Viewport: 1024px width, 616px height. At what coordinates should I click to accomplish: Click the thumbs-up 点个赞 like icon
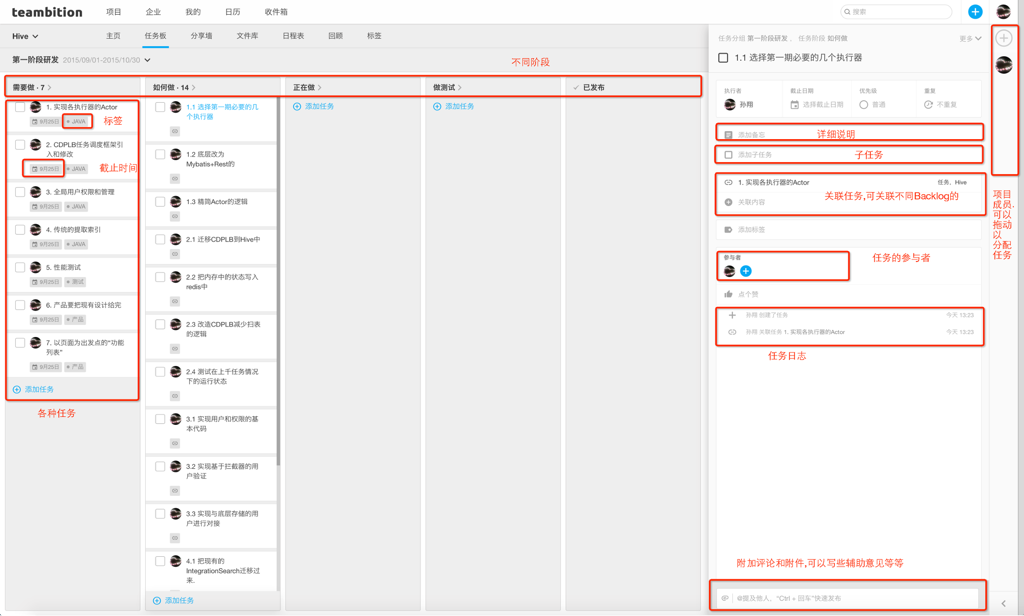tap(728, 294)
